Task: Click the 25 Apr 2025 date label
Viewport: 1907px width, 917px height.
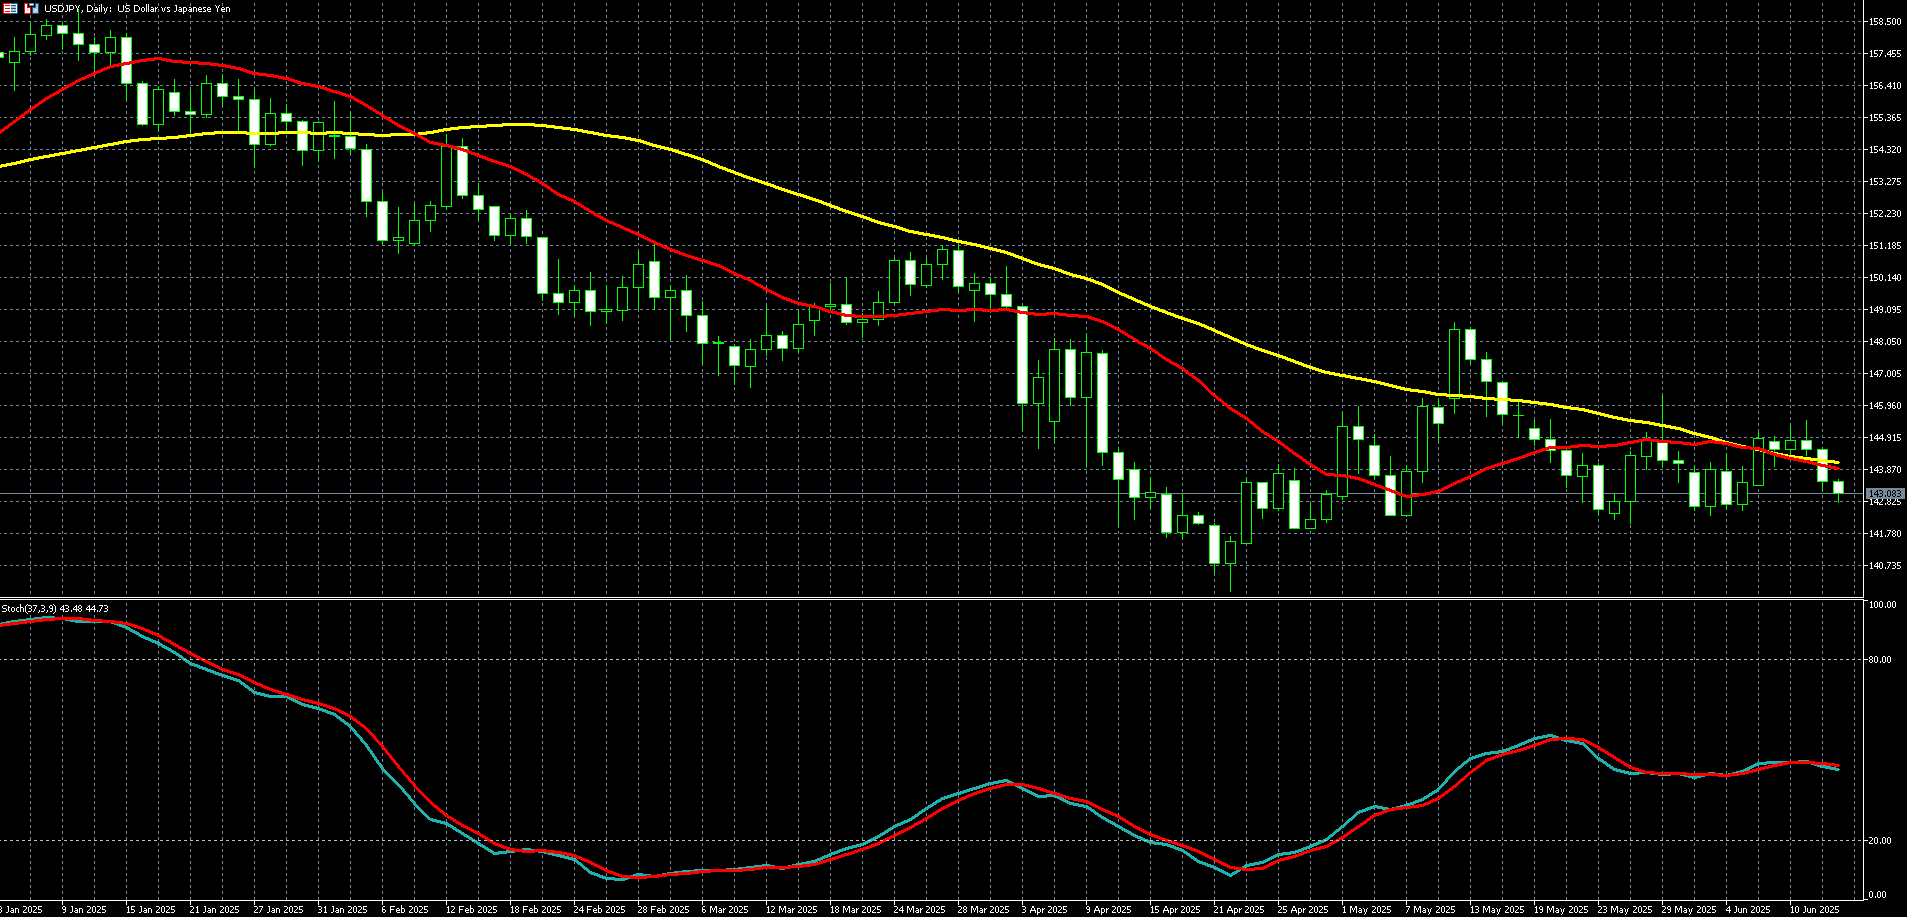Action: [1303, 910]
